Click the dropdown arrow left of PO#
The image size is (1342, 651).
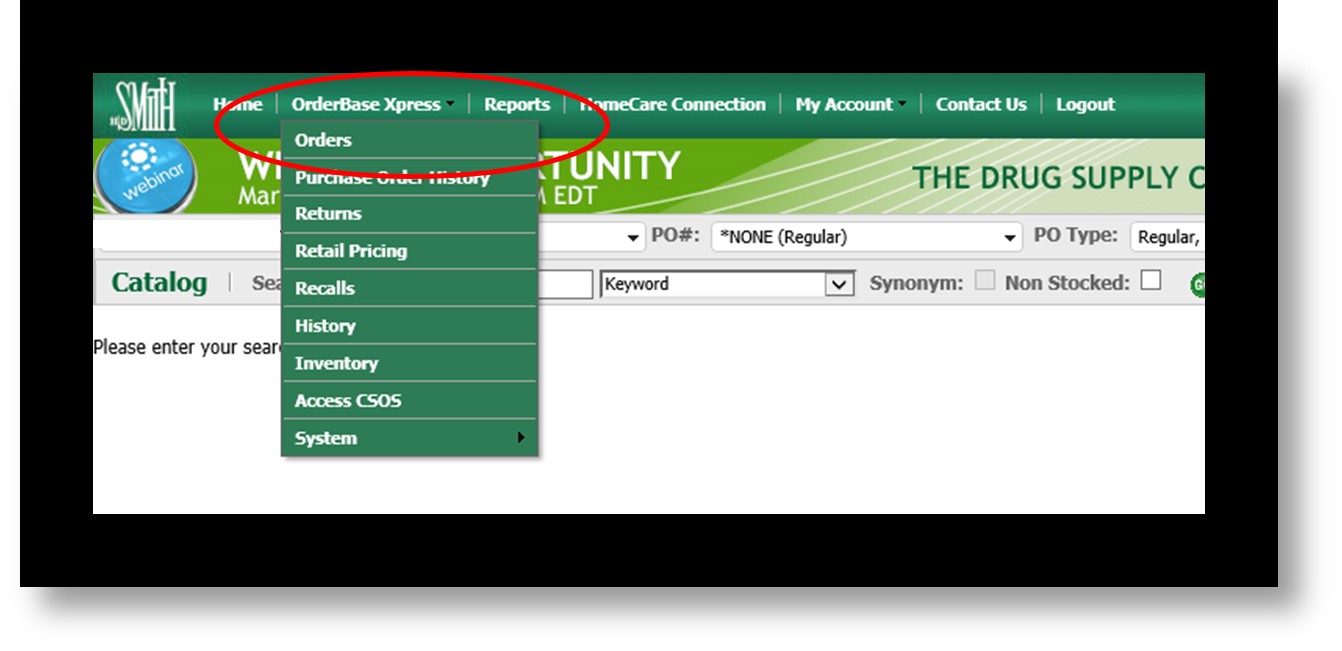(632, 238)
